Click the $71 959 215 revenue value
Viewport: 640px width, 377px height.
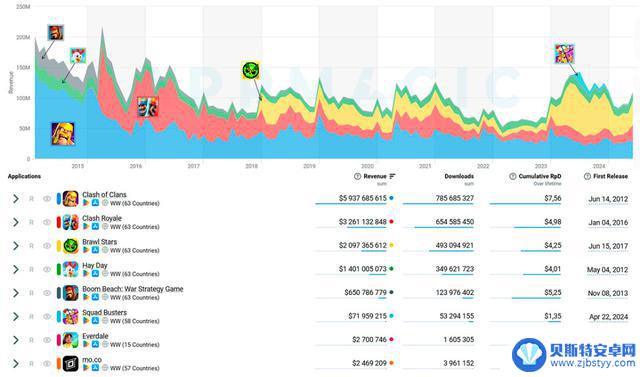(x=367, y=316)
